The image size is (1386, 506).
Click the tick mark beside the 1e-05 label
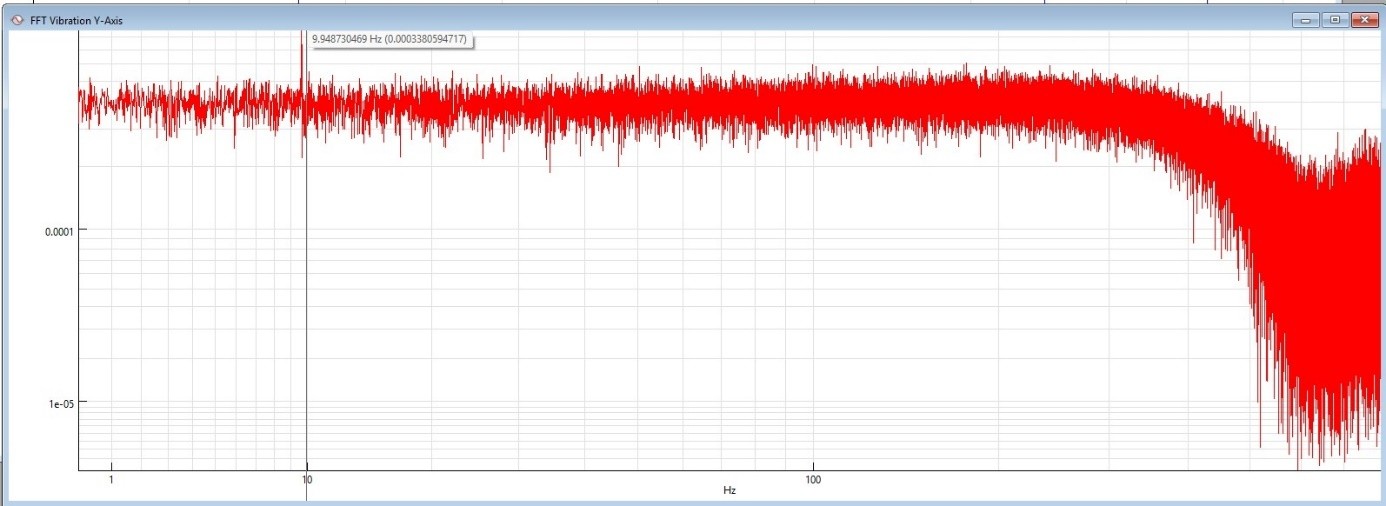(x=83, y=403)
